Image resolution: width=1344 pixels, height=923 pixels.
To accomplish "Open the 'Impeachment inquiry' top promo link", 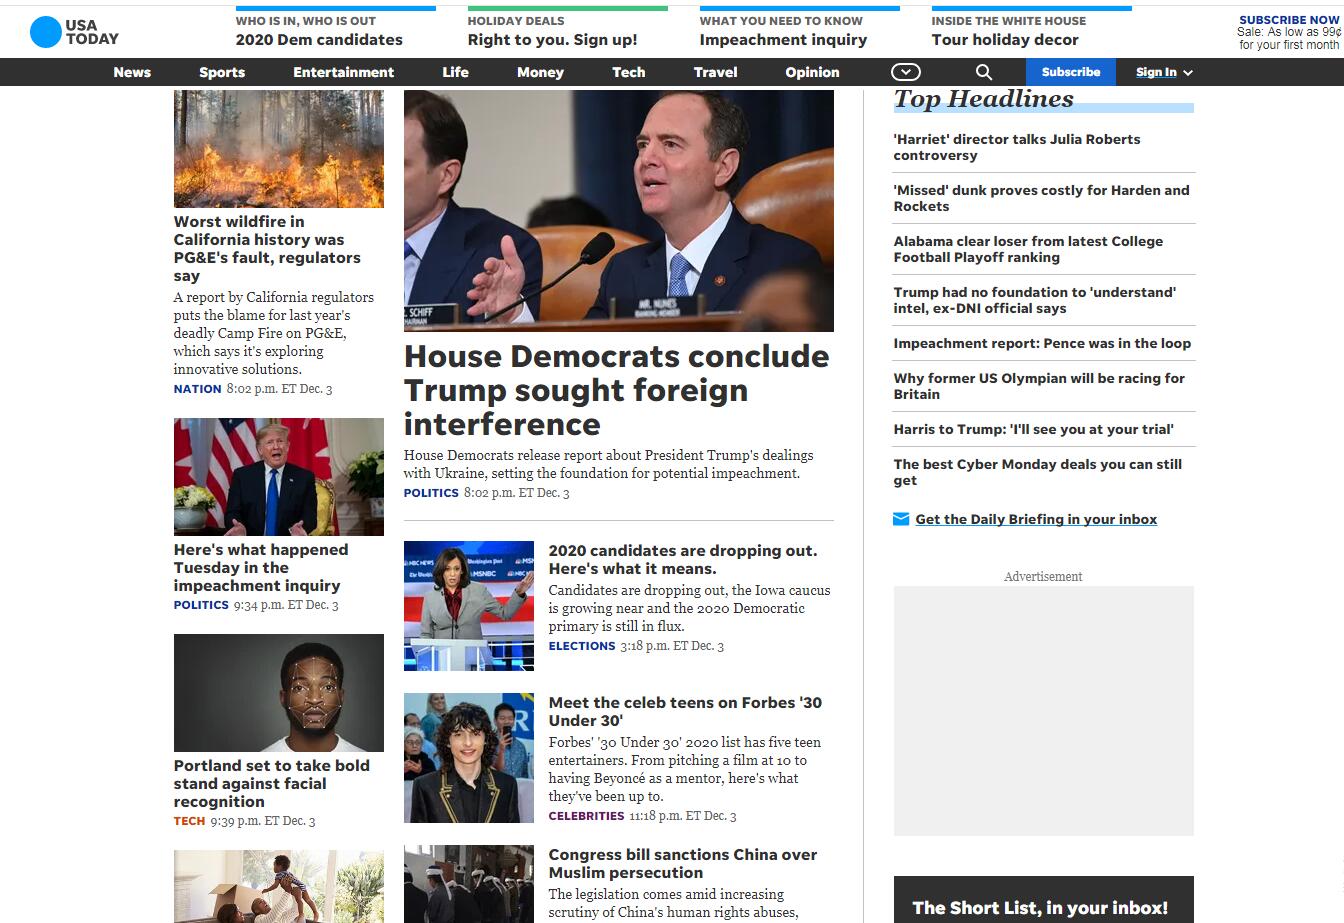I will [x=783, y=40].
